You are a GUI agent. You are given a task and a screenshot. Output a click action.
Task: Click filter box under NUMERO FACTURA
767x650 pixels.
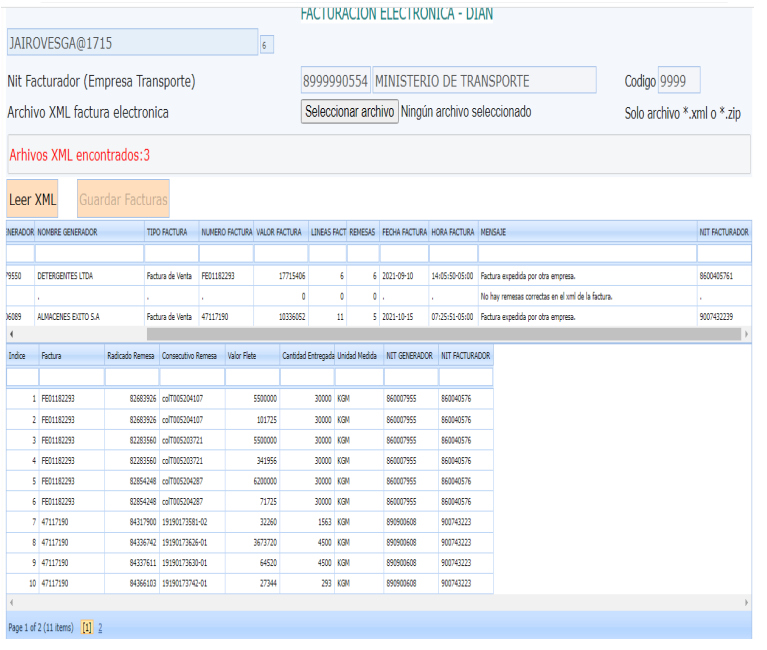tap(226, 253)
